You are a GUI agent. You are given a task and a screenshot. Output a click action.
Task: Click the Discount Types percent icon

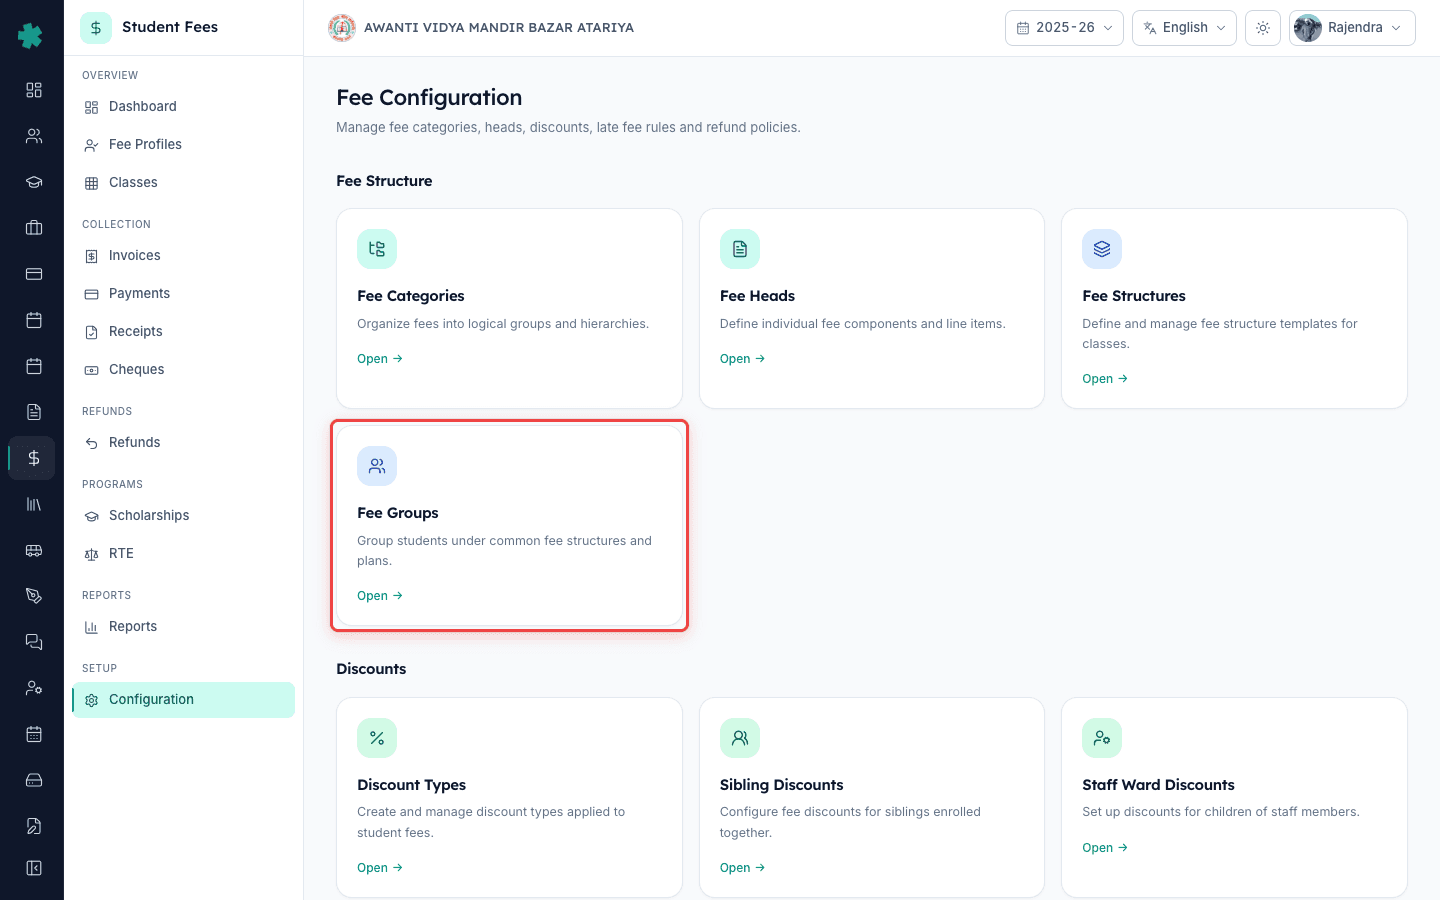(377, 738)
